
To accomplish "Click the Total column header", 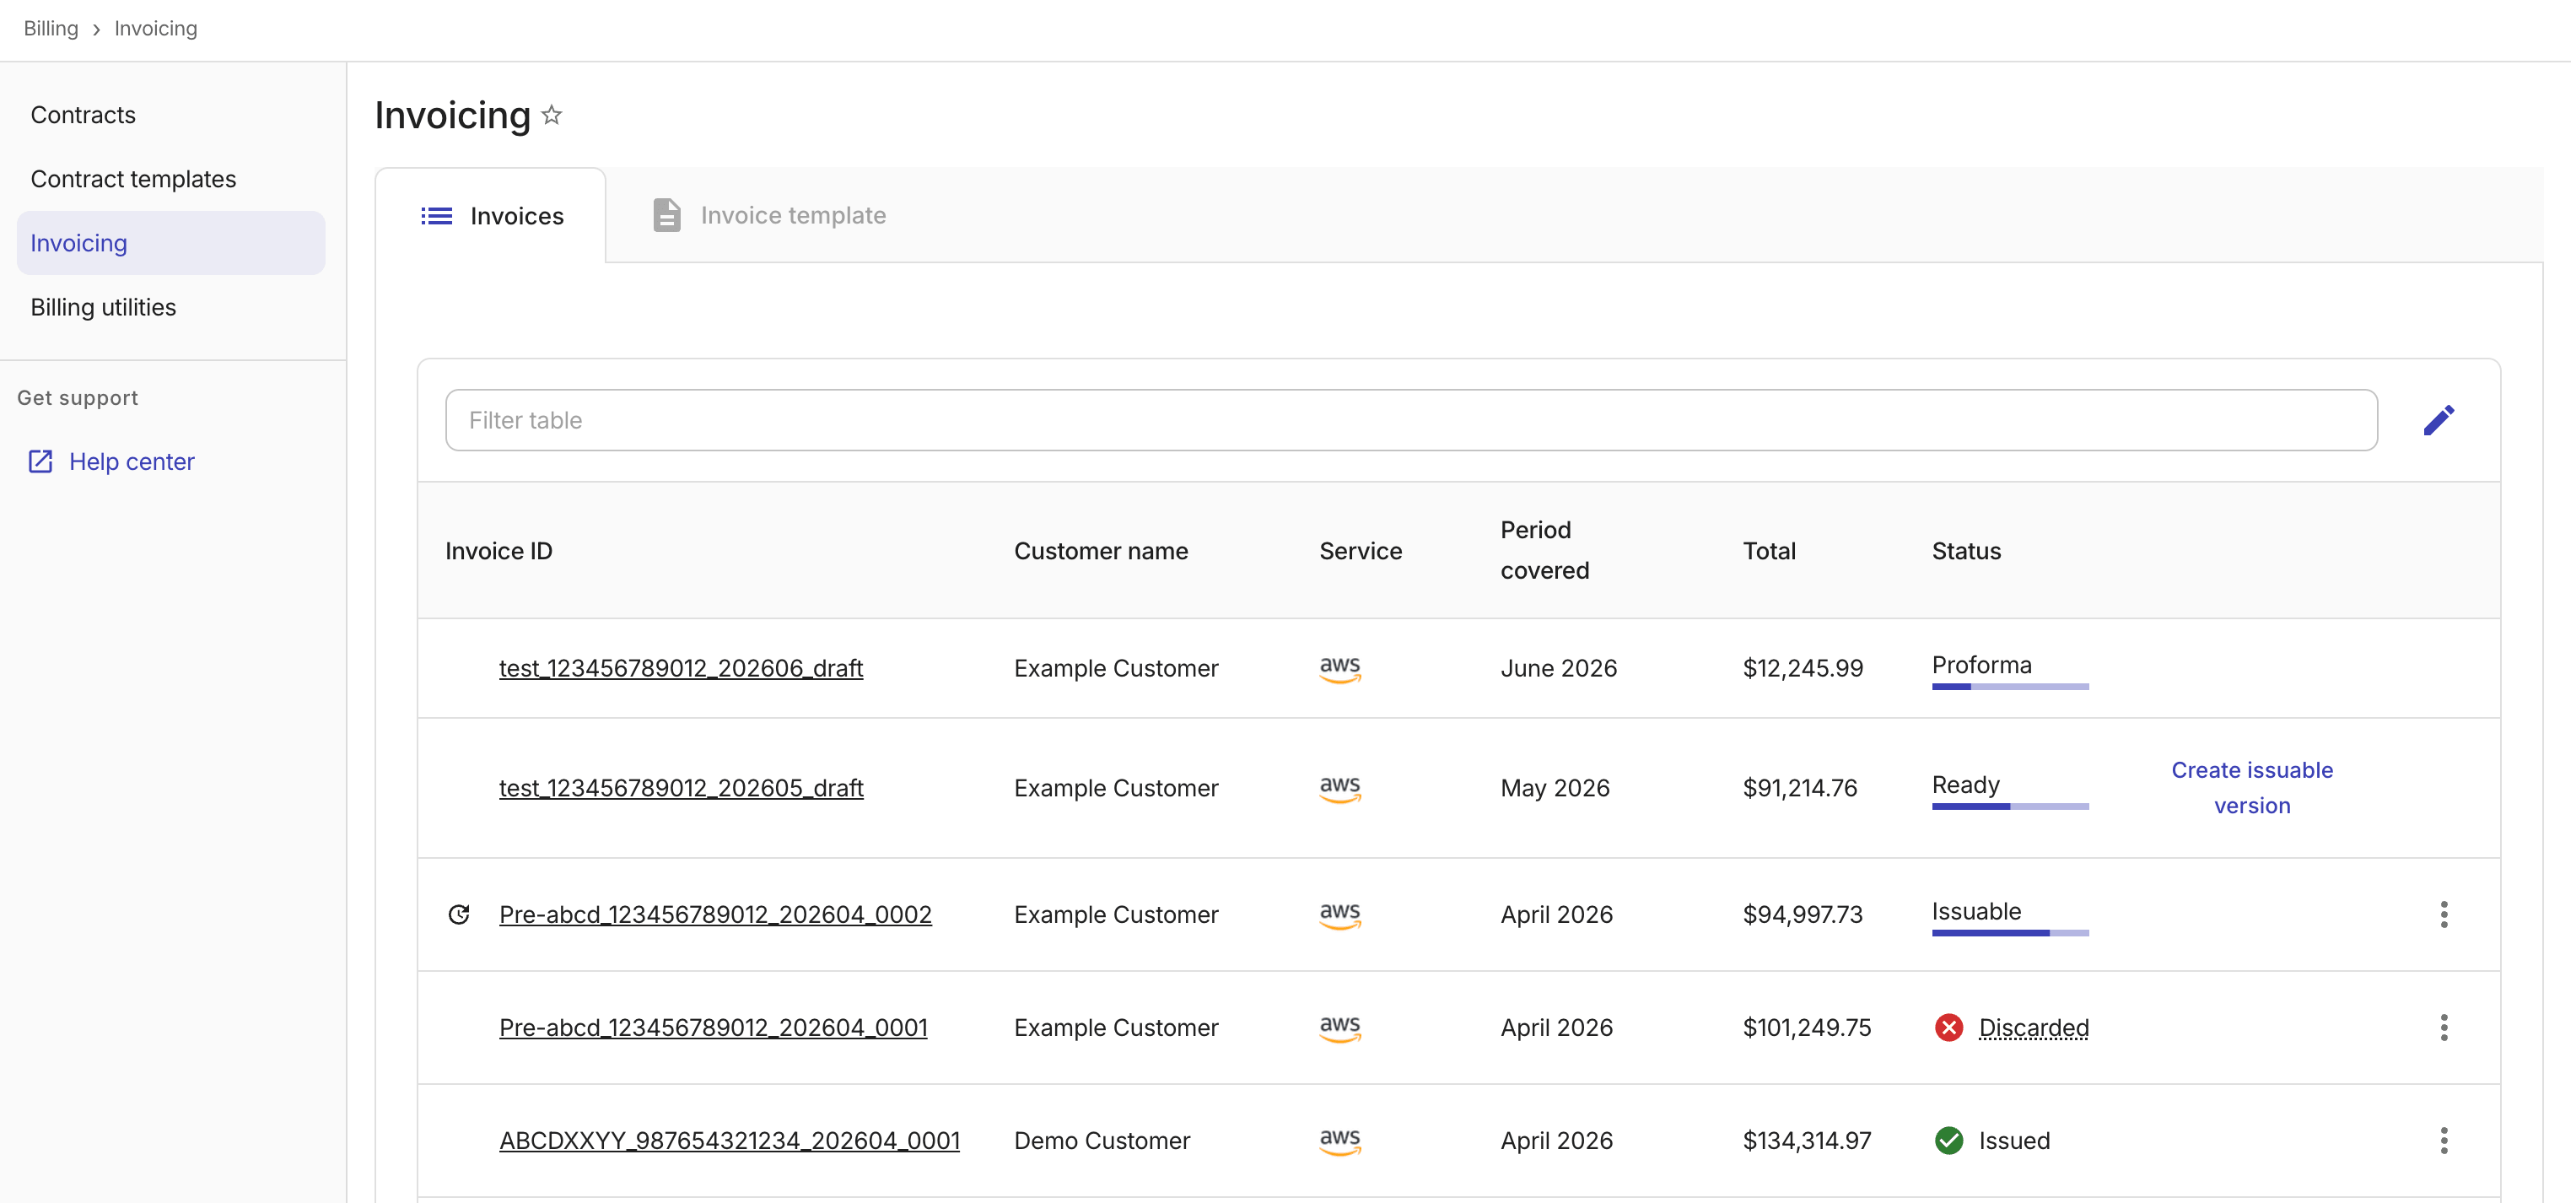I will click(1769, 551).
